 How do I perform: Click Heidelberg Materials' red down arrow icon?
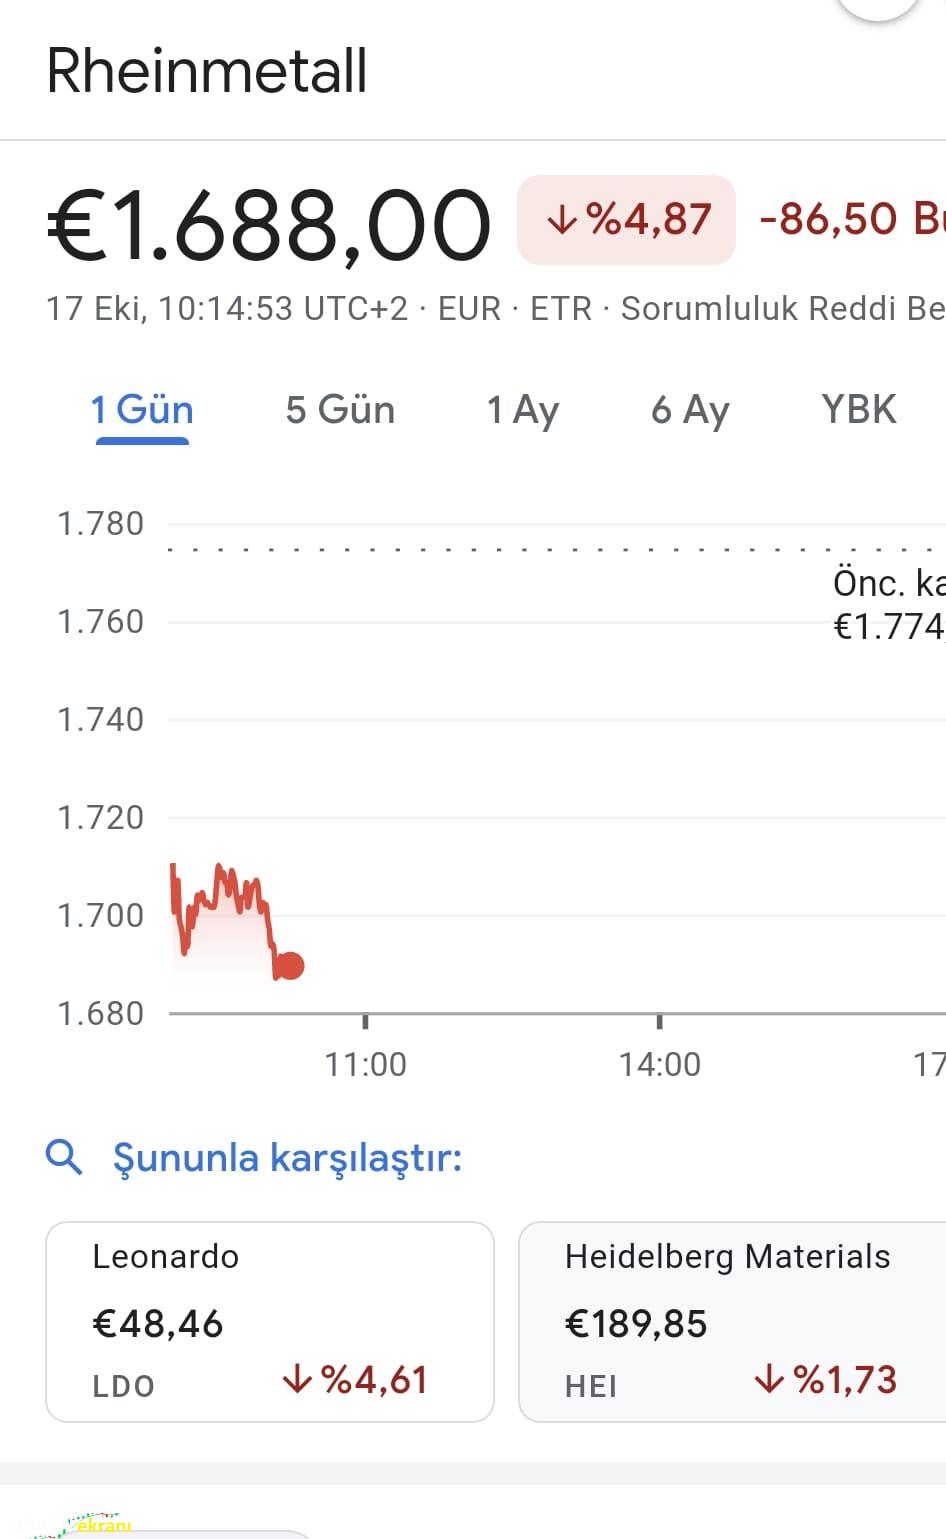click(x=769, y=1380)
